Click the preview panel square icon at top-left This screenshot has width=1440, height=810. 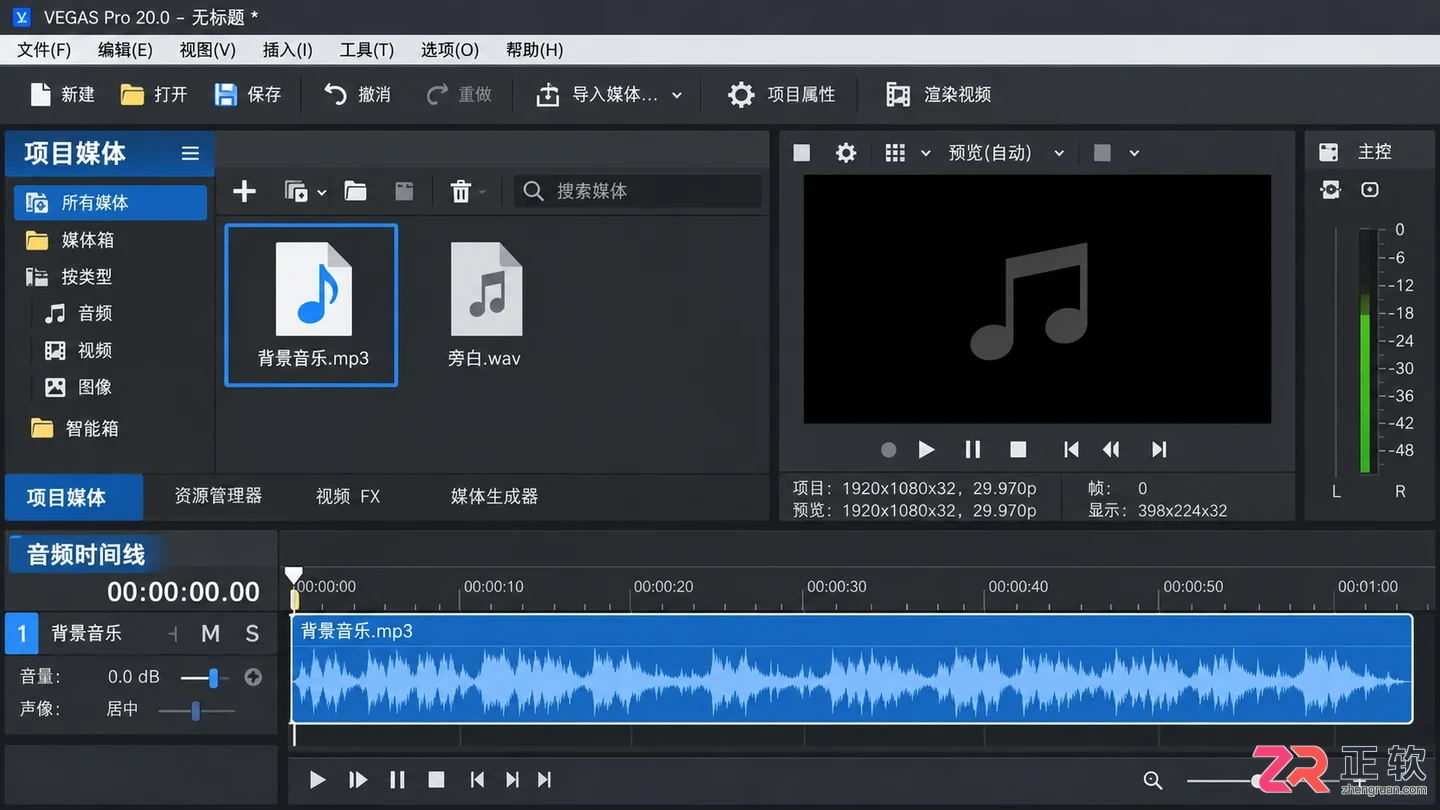click(x=801, y=153)
